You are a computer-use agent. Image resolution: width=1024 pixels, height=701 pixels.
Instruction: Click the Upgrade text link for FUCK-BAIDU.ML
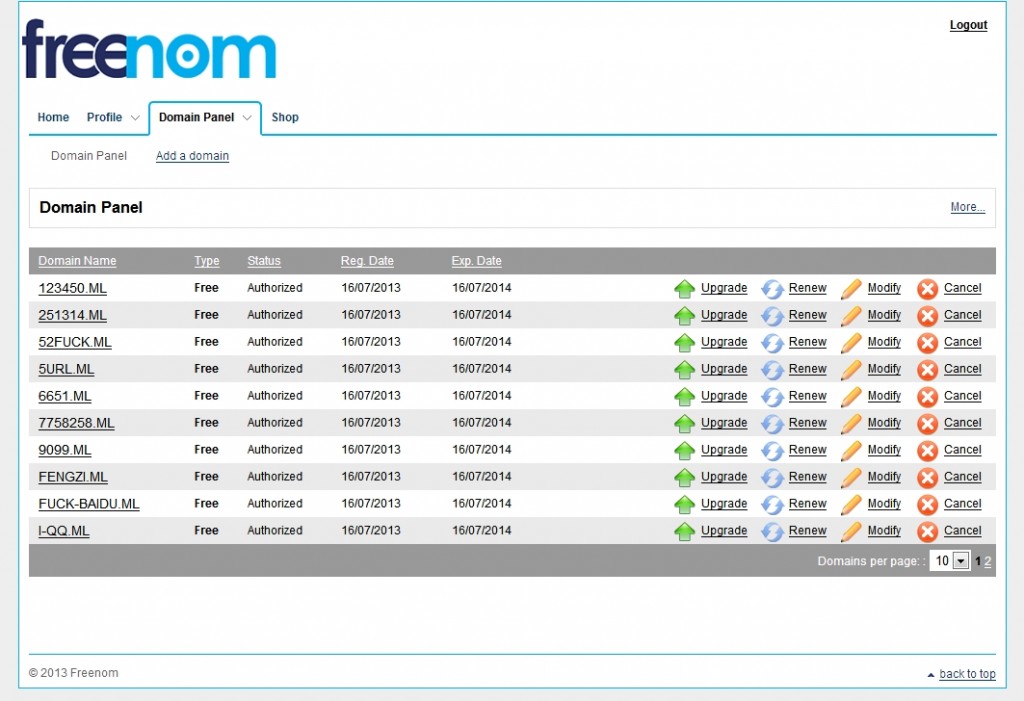(x=724, y=504)
